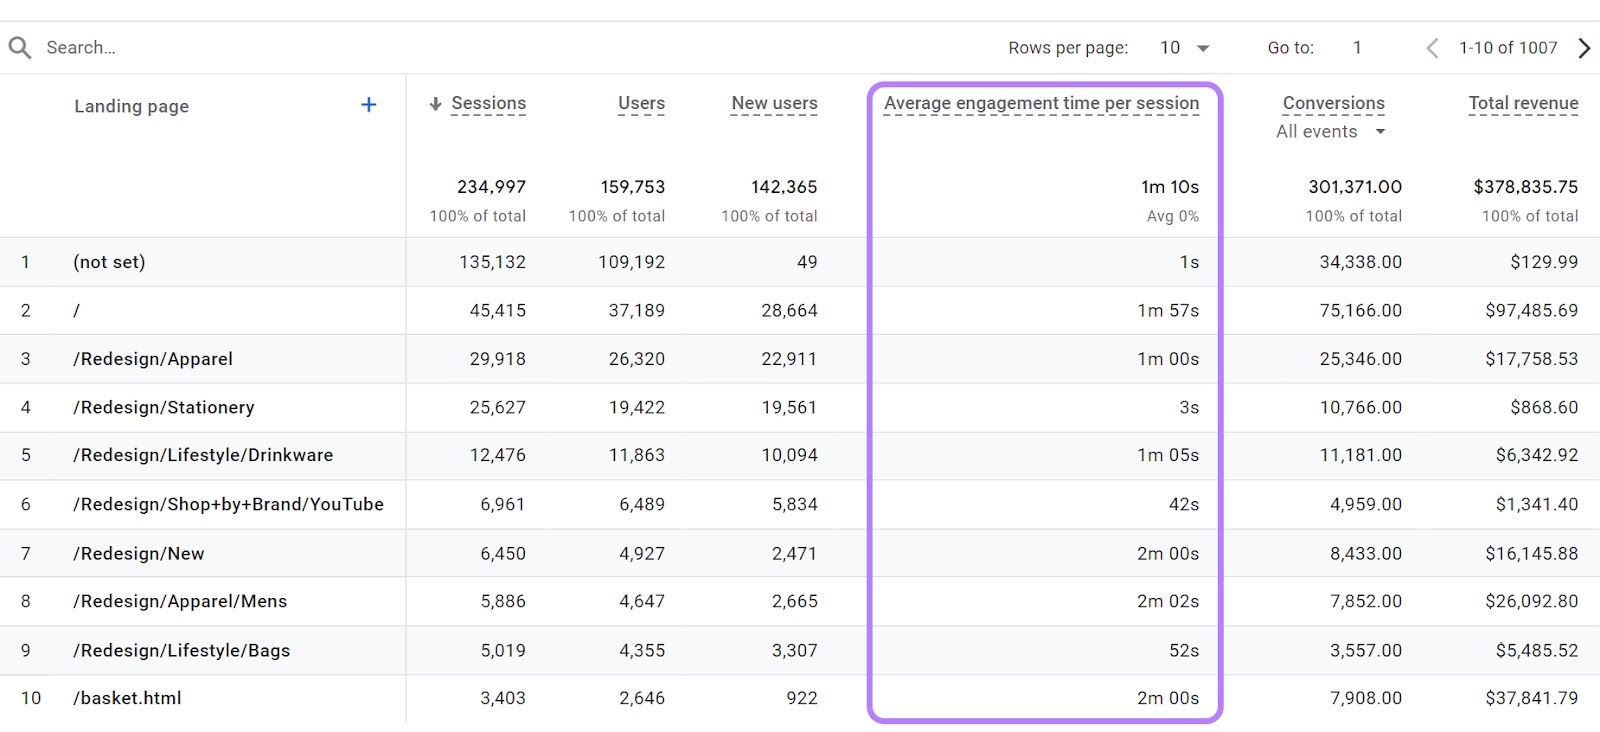Click the 42s engagement time cell
This screenshot has width=1600, height=732.
coord(1184,504)
